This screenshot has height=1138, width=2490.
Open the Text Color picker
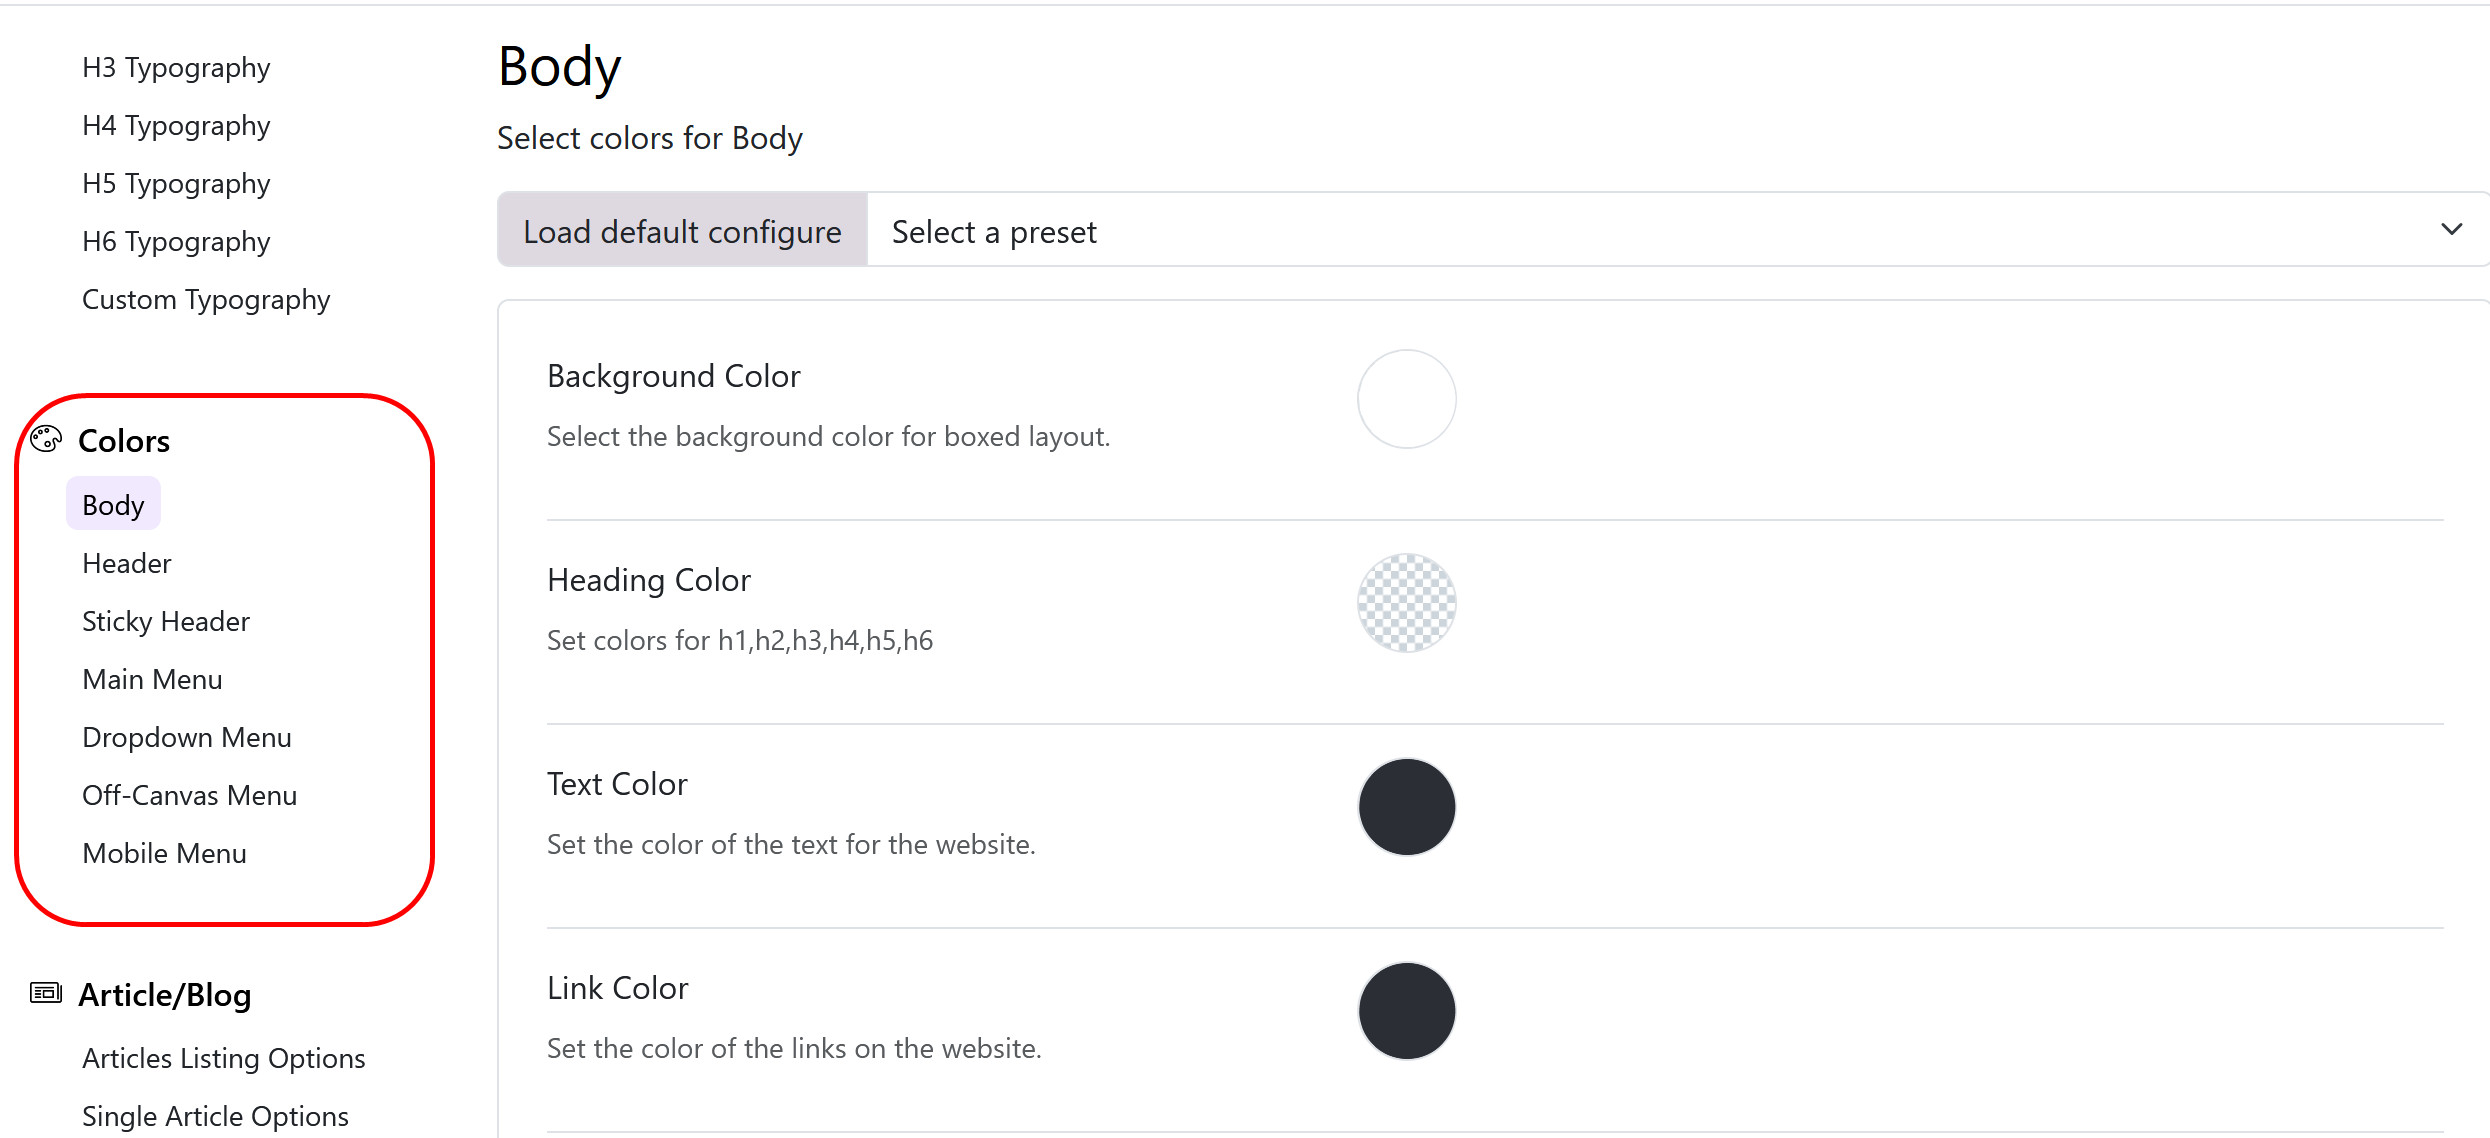click(x=1406, y=806)
